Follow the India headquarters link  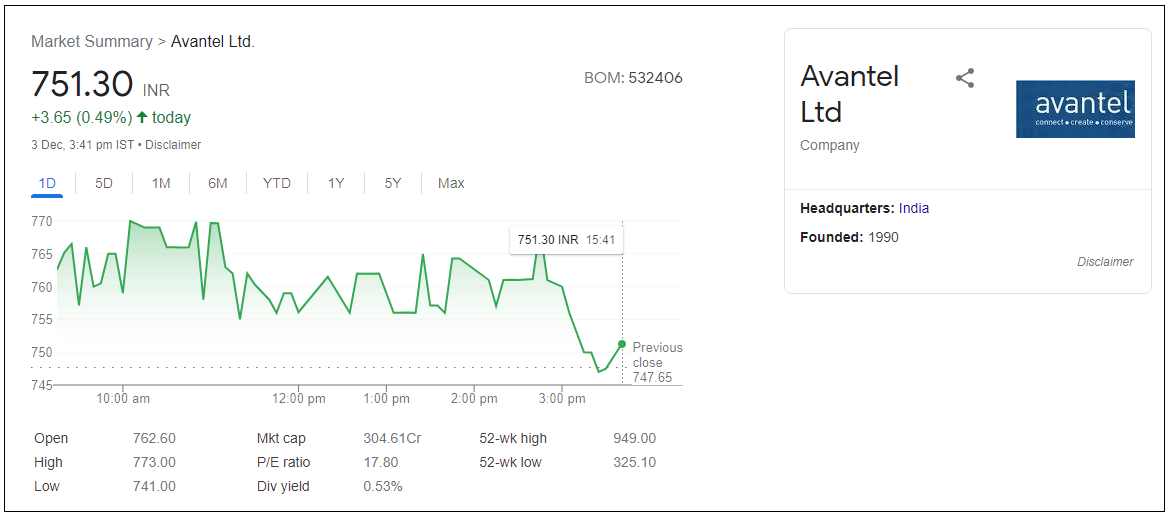pos(914,208)
